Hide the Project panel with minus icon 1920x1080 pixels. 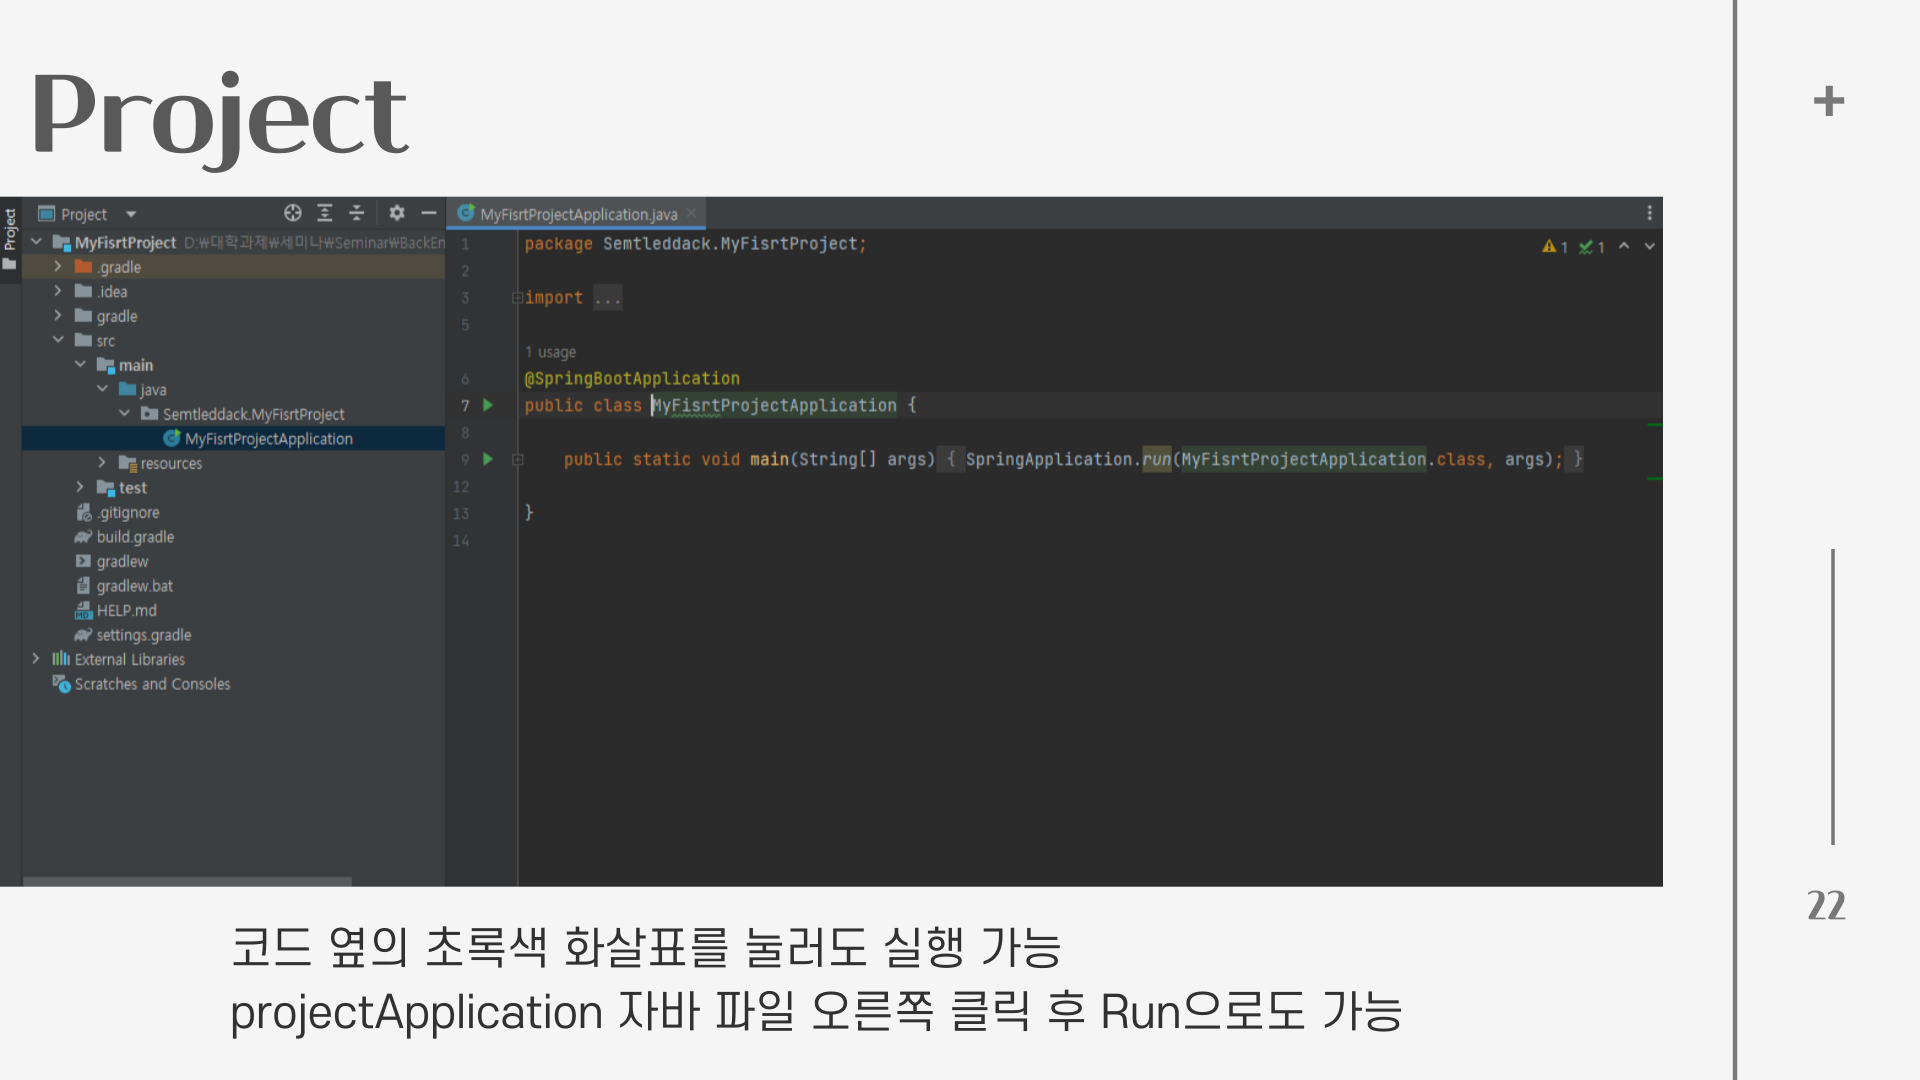pyautogui.click(x=429, y=213)
